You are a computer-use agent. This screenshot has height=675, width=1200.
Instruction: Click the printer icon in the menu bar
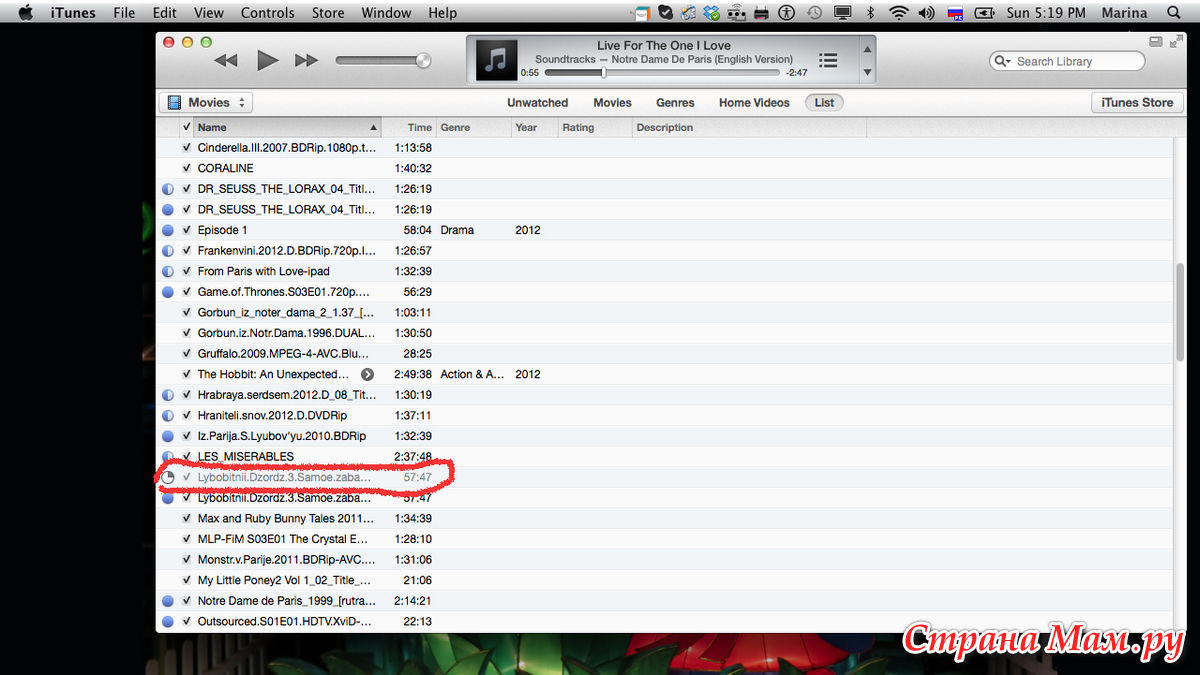(761, 13)
